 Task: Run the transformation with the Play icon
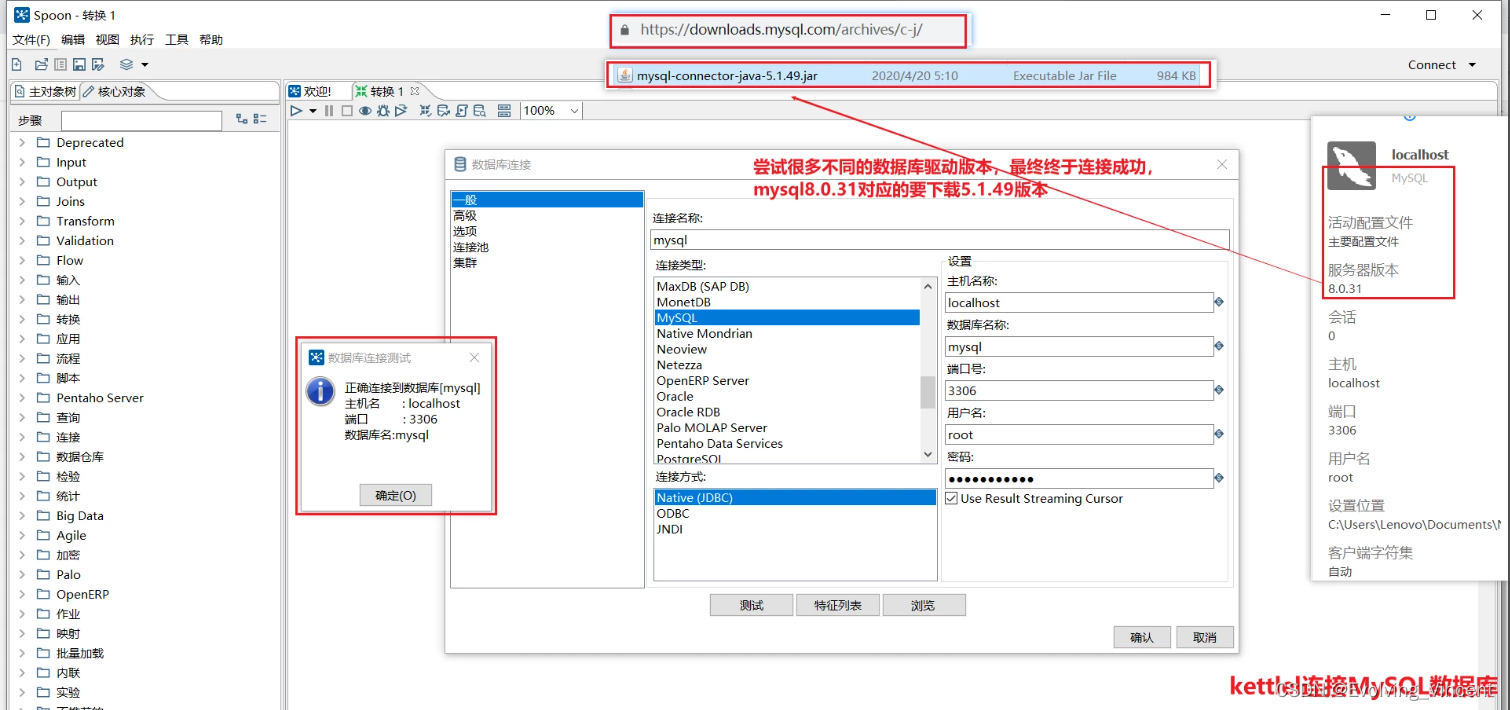point(296,110)
